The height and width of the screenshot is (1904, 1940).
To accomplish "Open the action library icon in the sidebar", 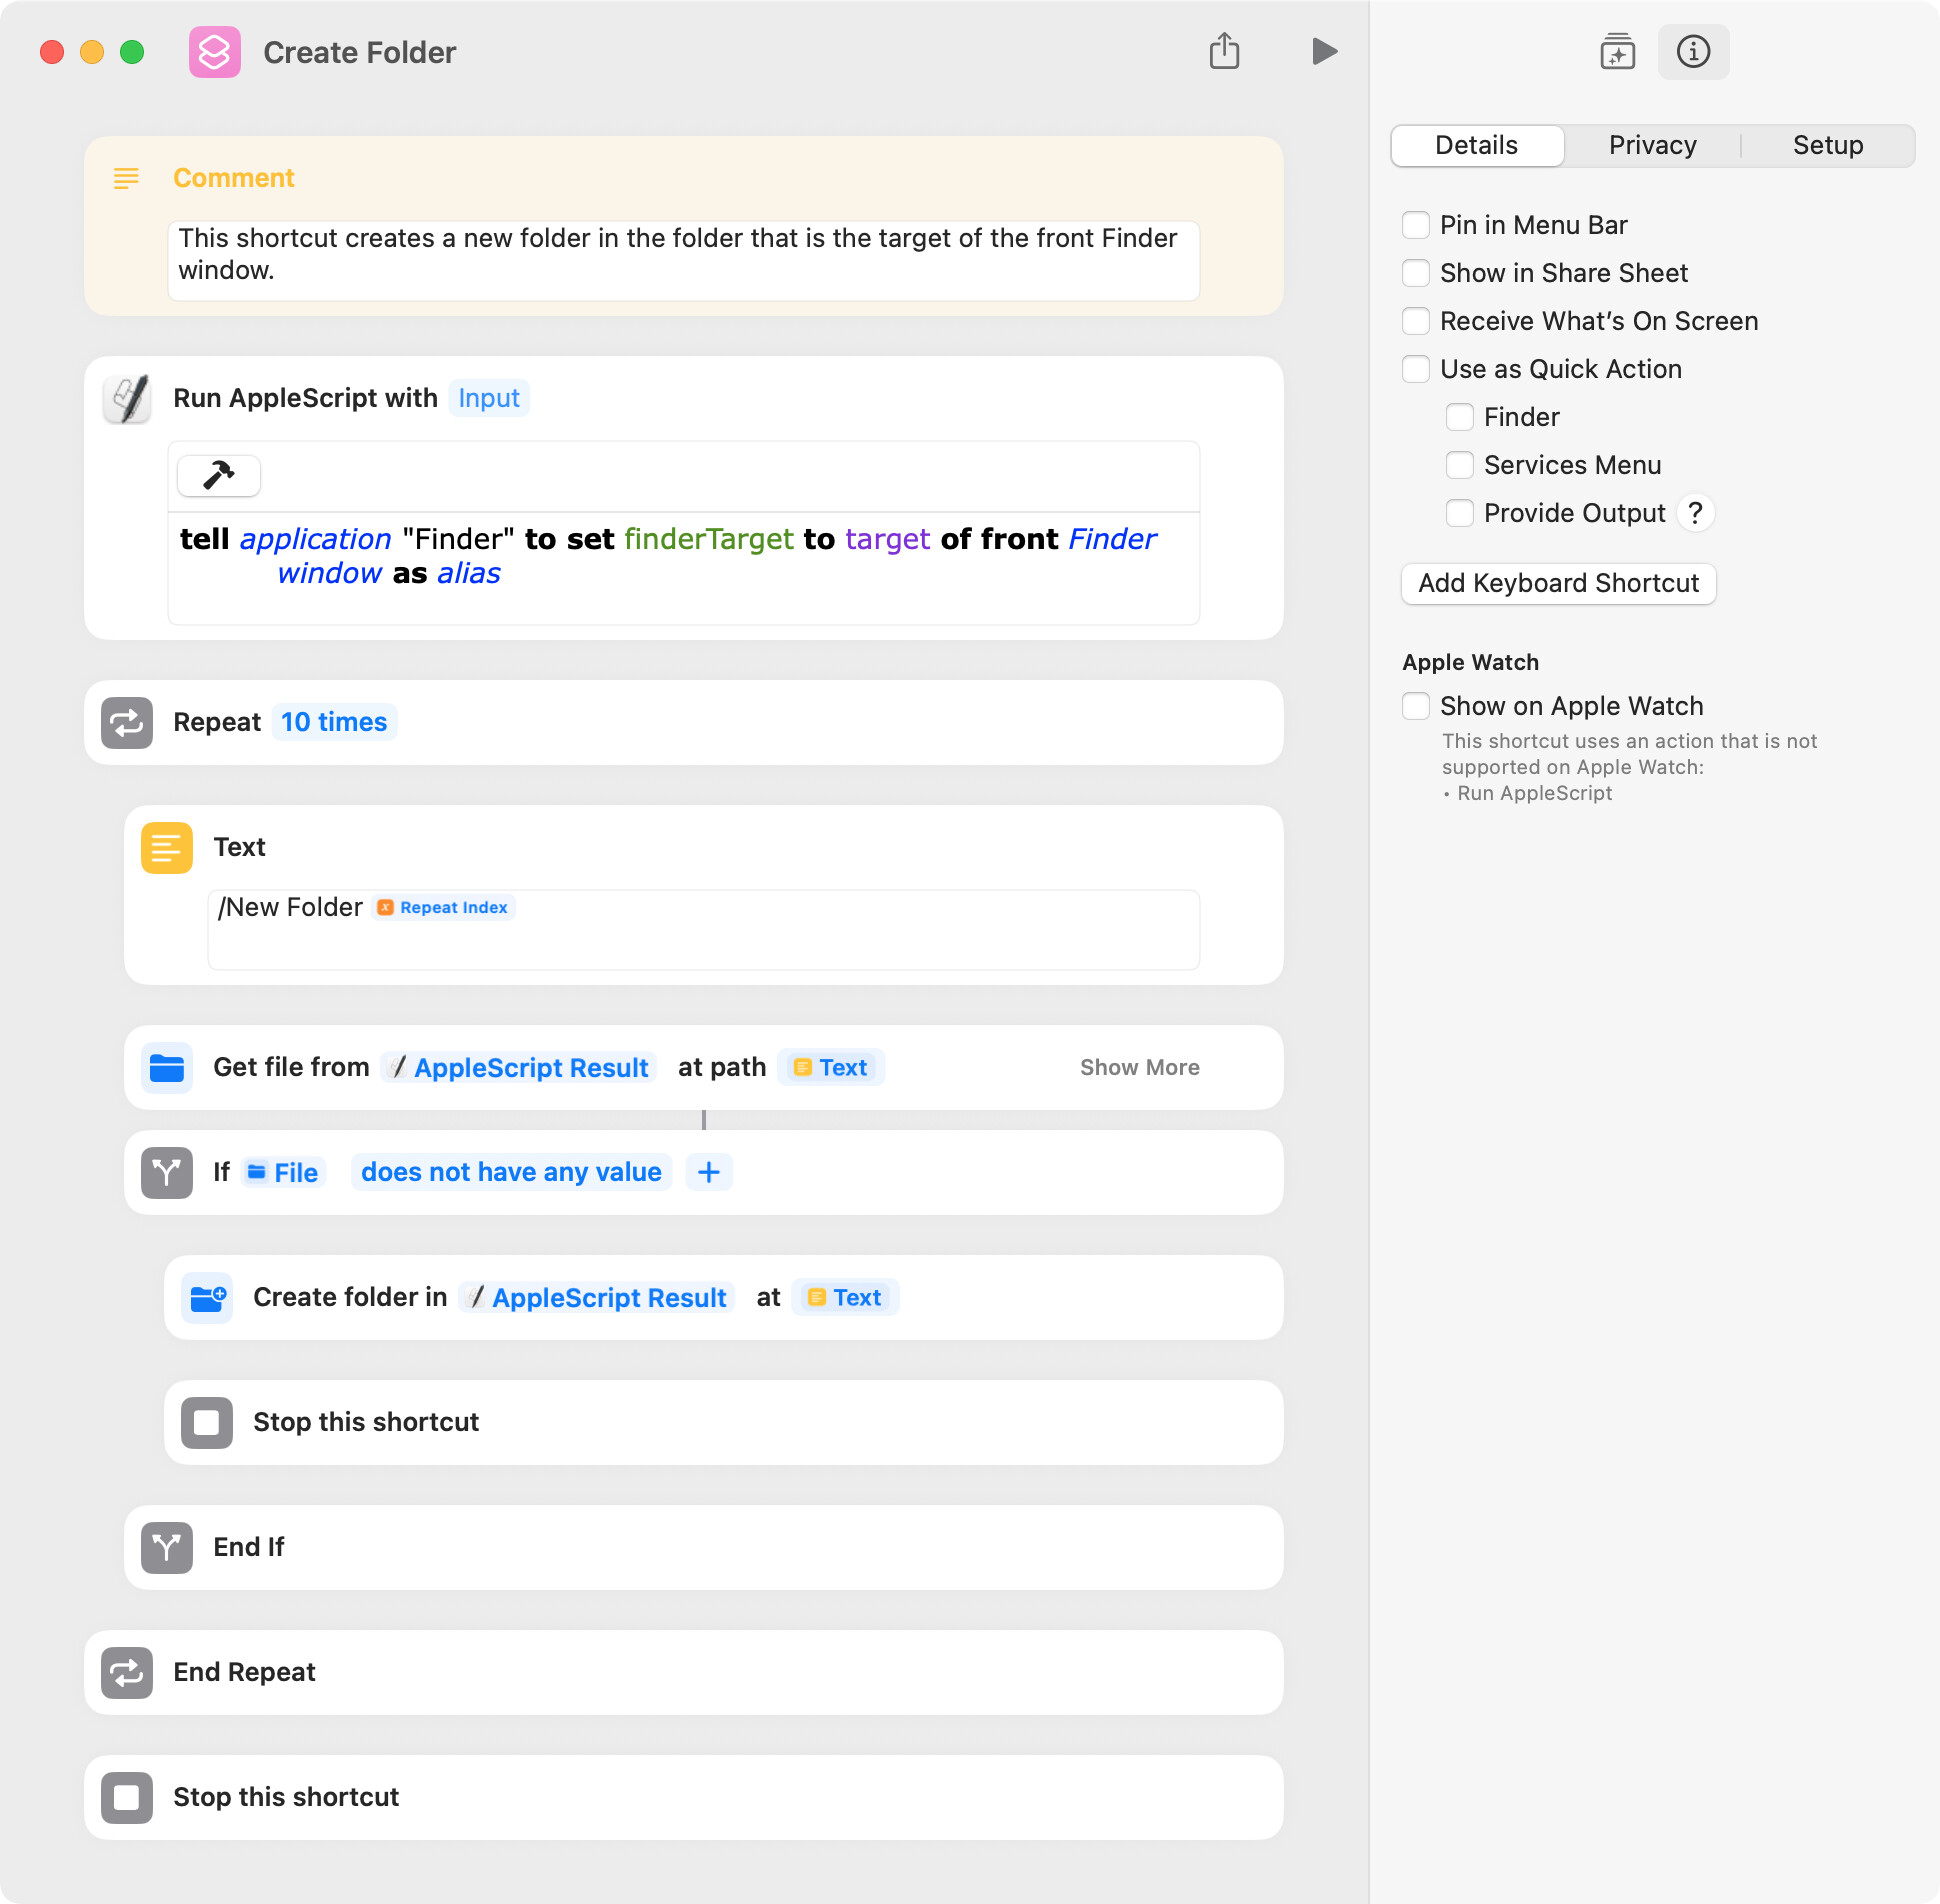I will pyautogui.click(x=1617, y=51).
